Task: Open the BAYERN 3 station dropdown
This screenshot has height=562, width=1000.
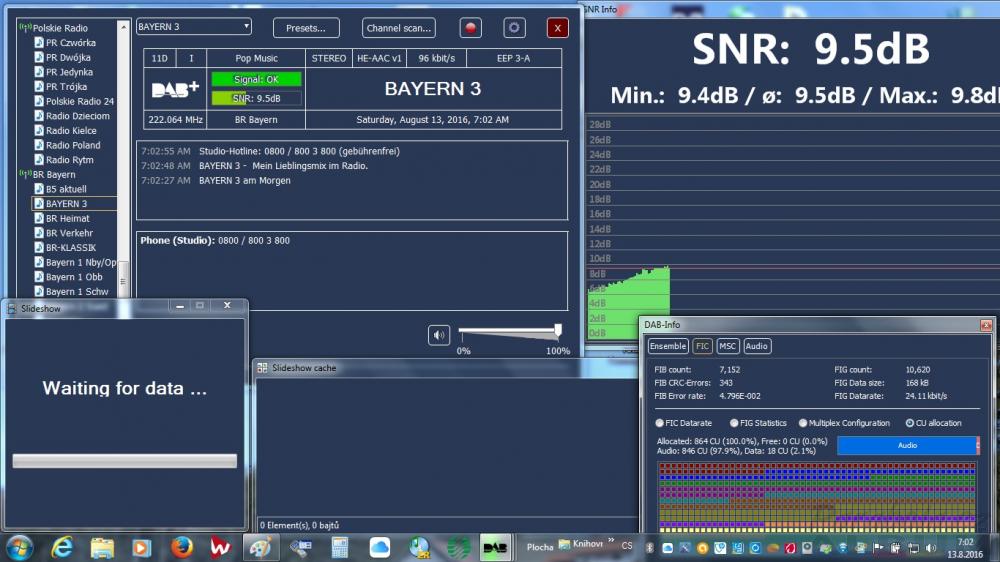Action: click(x=194, y=27)
